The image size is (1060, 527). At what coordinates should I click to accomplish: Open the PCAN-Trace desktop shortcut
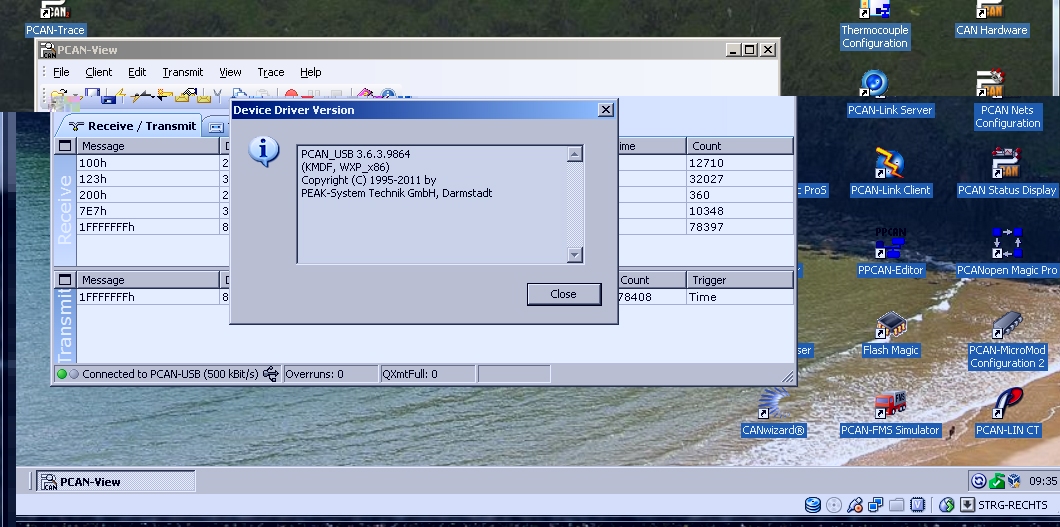point(55,17)
